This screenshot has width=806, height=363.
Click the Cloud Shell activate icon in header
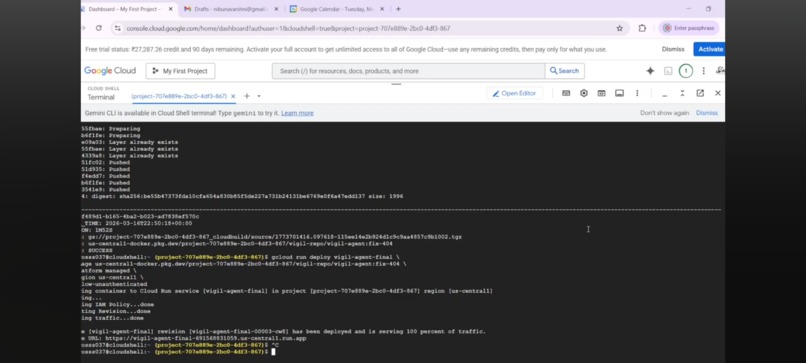pos(668,71)
